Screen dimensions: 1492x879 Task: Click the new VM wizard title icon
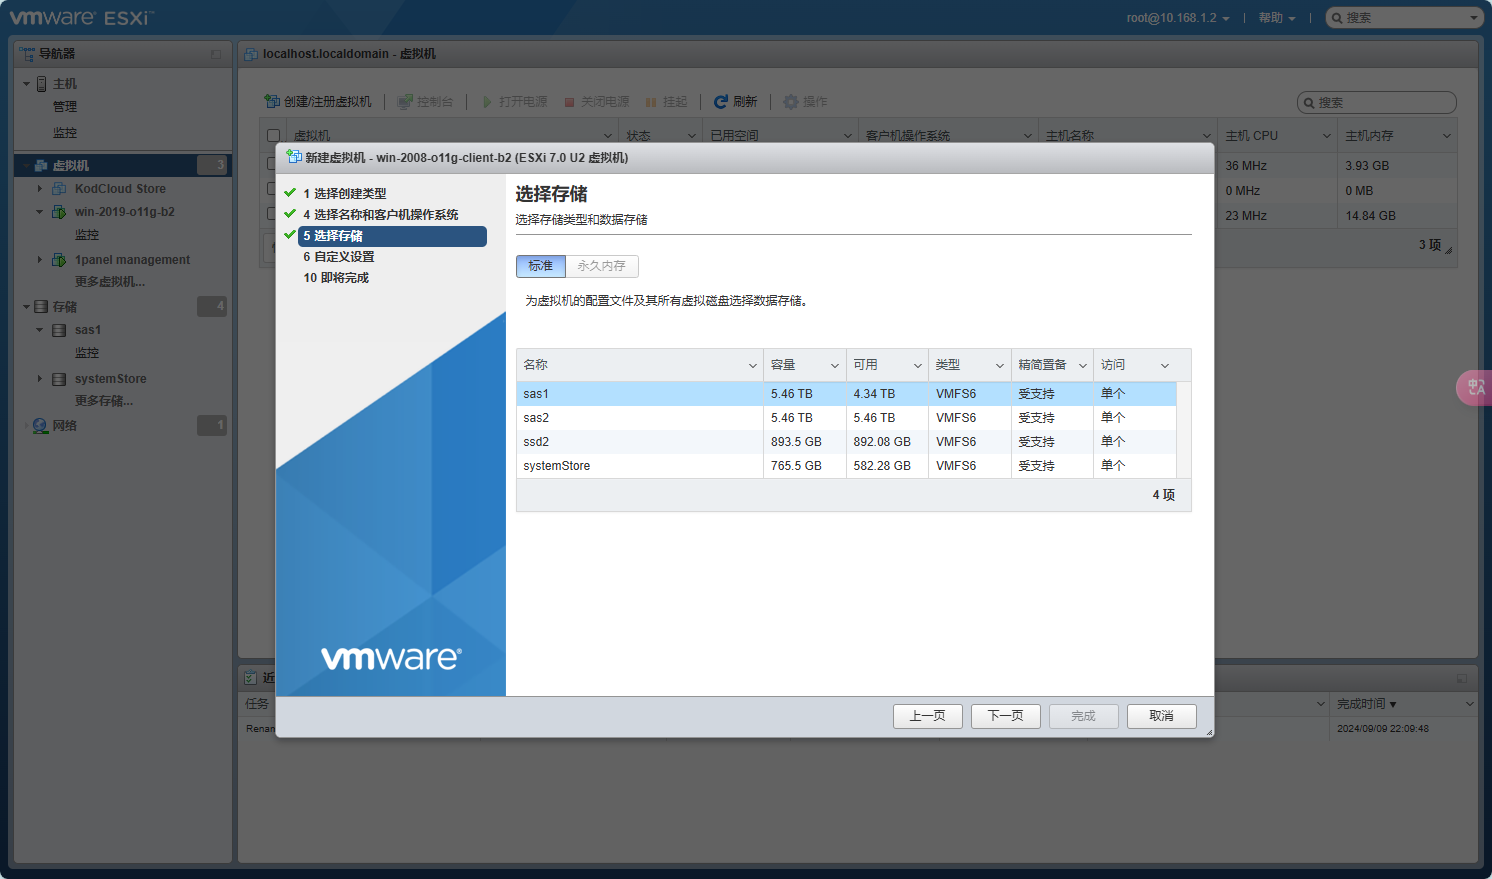tap(294, 157)
